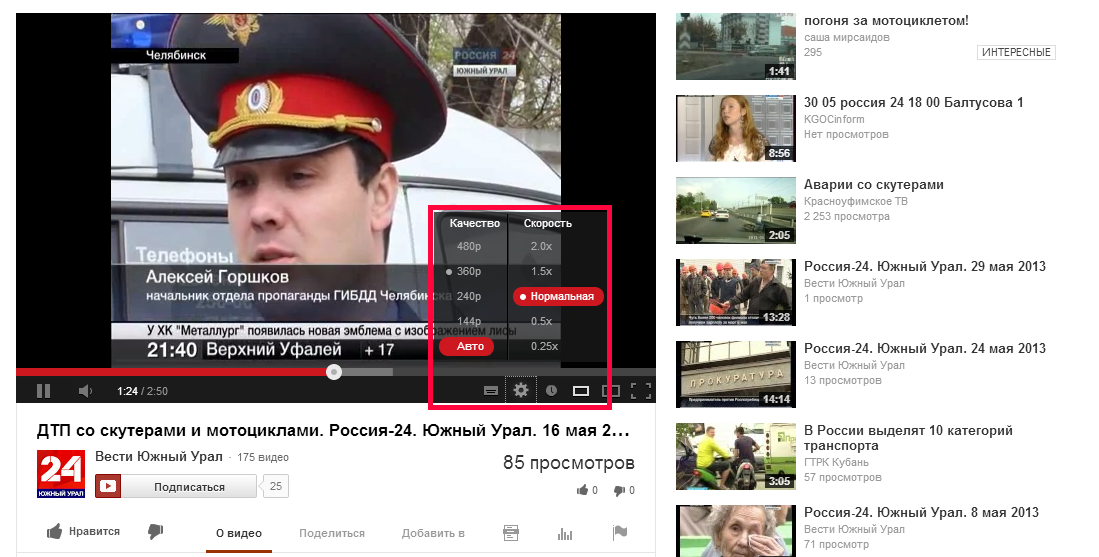Click the 85 просмотров view count
This screenshot has width=1099, height=557.
click(568, 462)
